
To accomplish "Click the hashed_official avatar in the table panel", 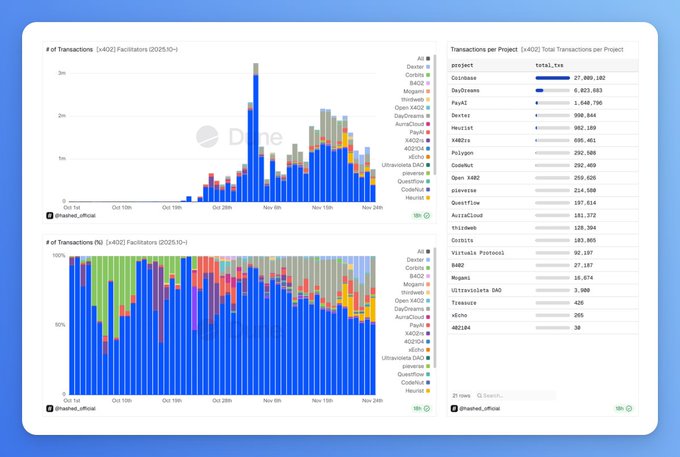I will click(454, 409).
